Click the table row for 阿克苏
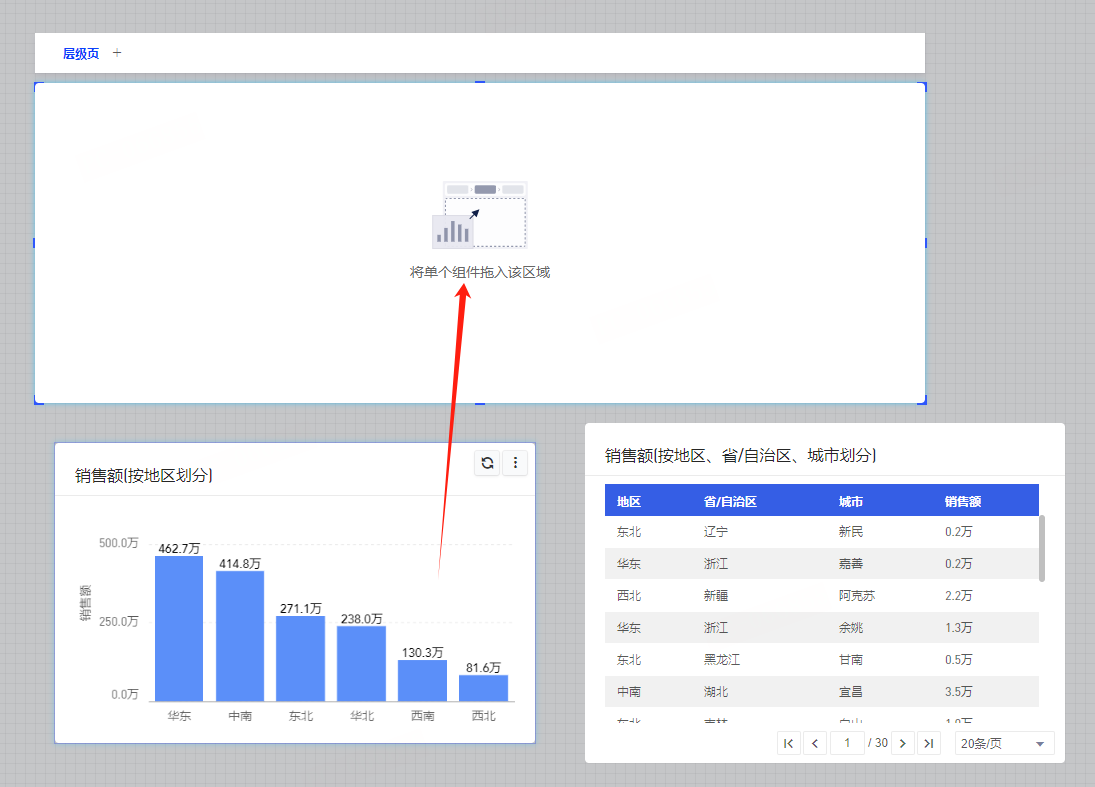Screen dimensions: 1095x787 point(821,596)
